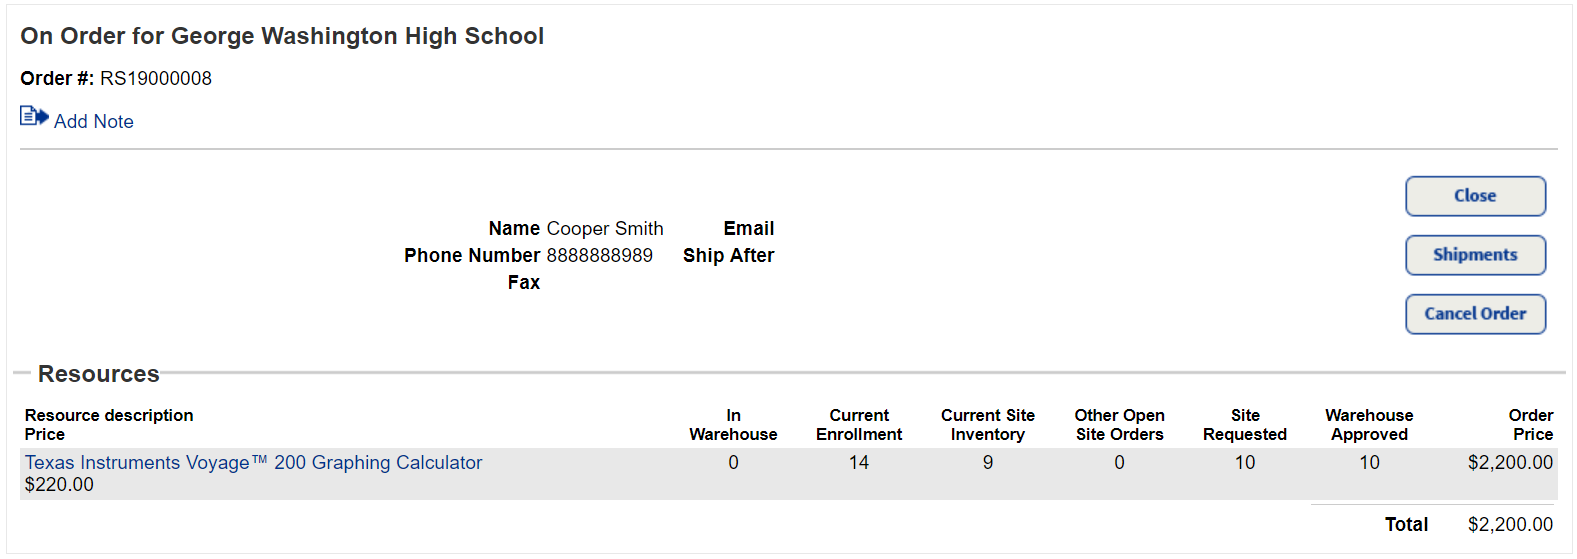Image resolution: width=1577 pixels, height=559 pixels.
Task: Click the order number RS19000008
Action: coord(156,79)
